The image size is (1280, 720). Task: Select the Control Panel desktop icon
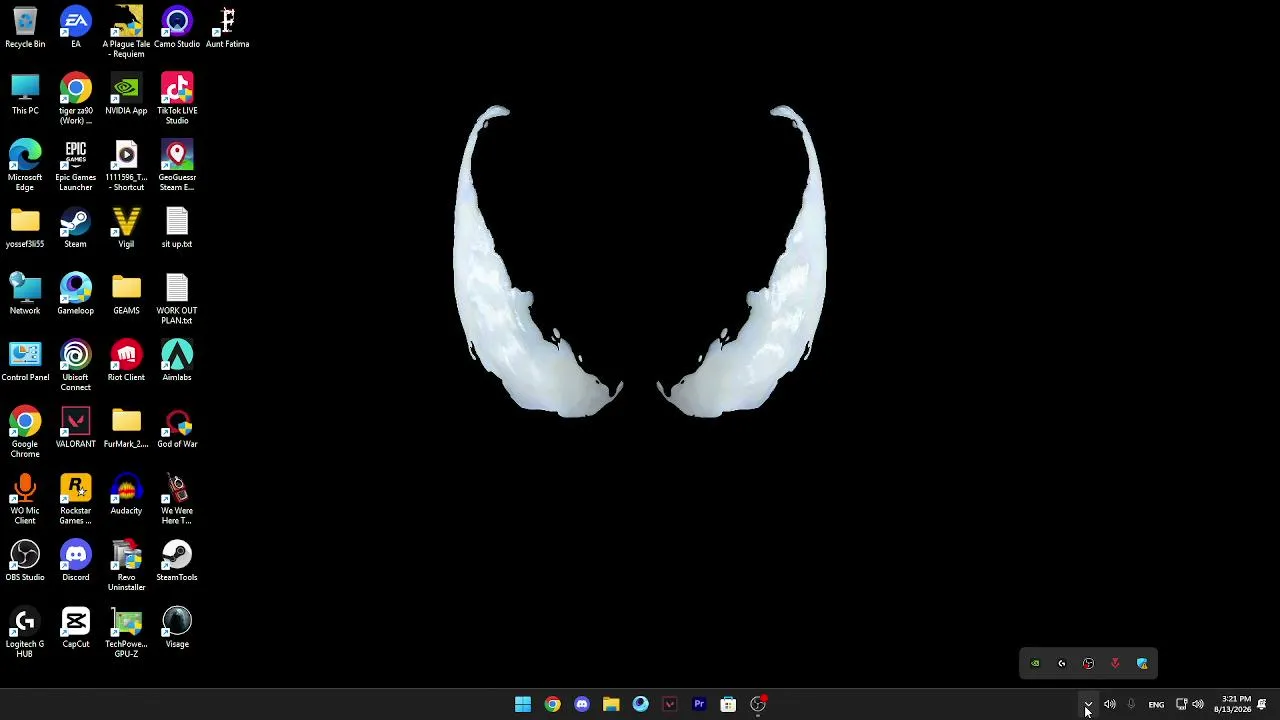coord(25,362)
